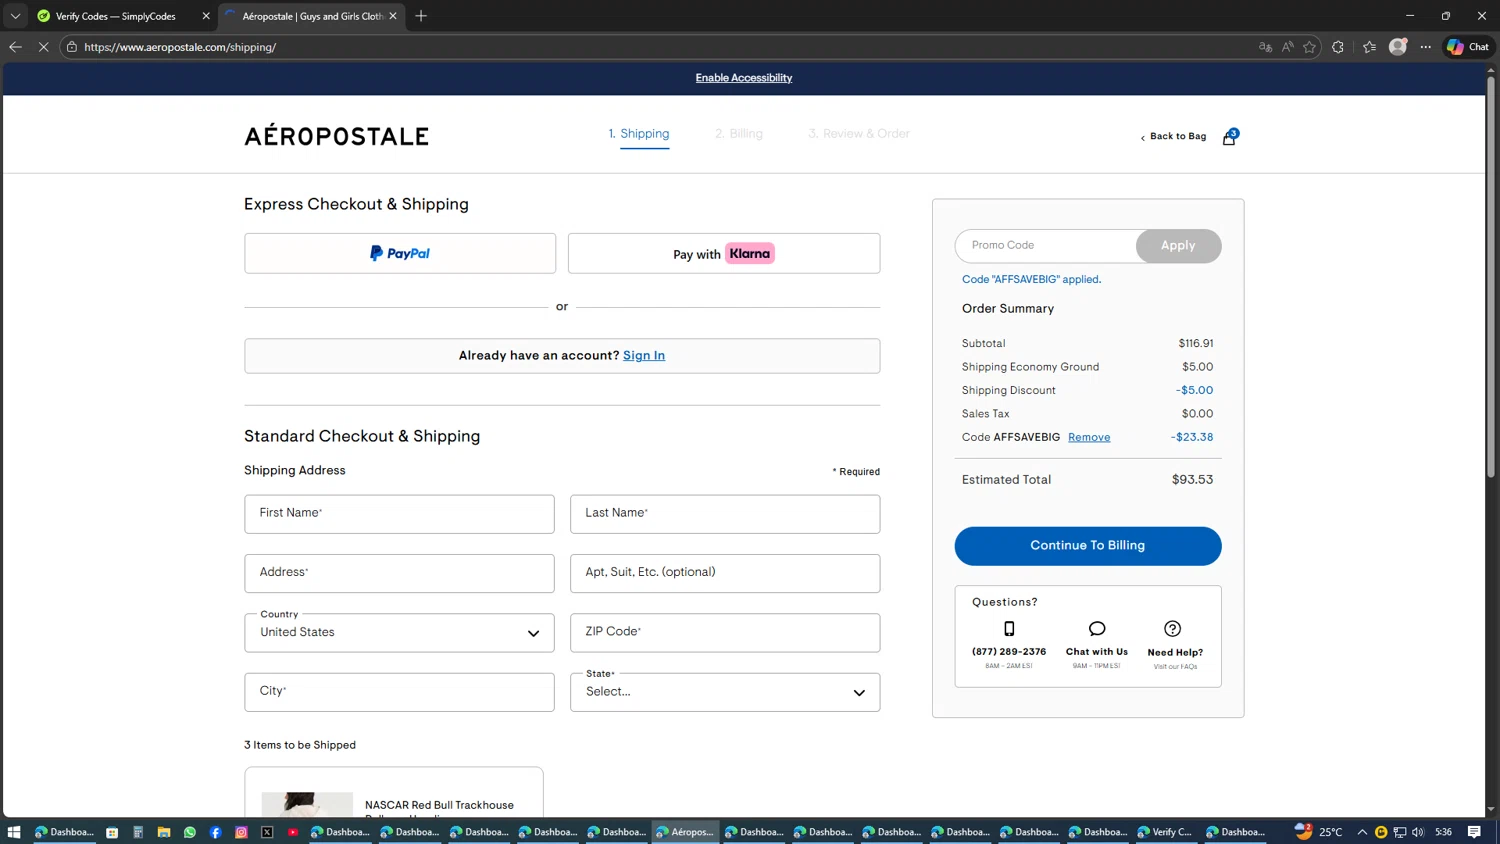Screen dimensions: 1500x844
Task: Switch to Verify C... taskbar window
Action: click(x=1166, y=832)
